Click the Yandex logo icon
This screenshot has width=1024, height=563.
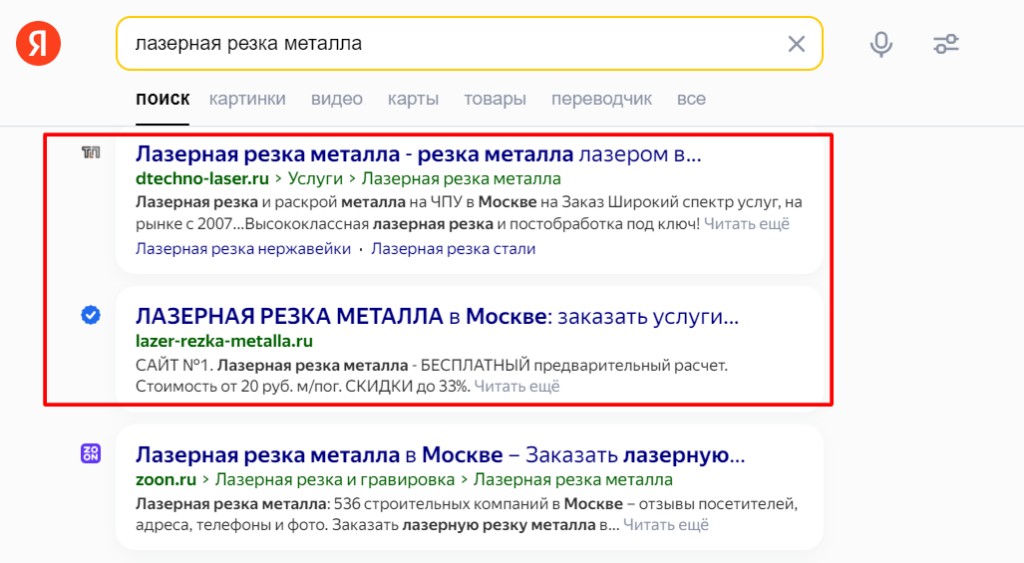(x=39, y=43)
